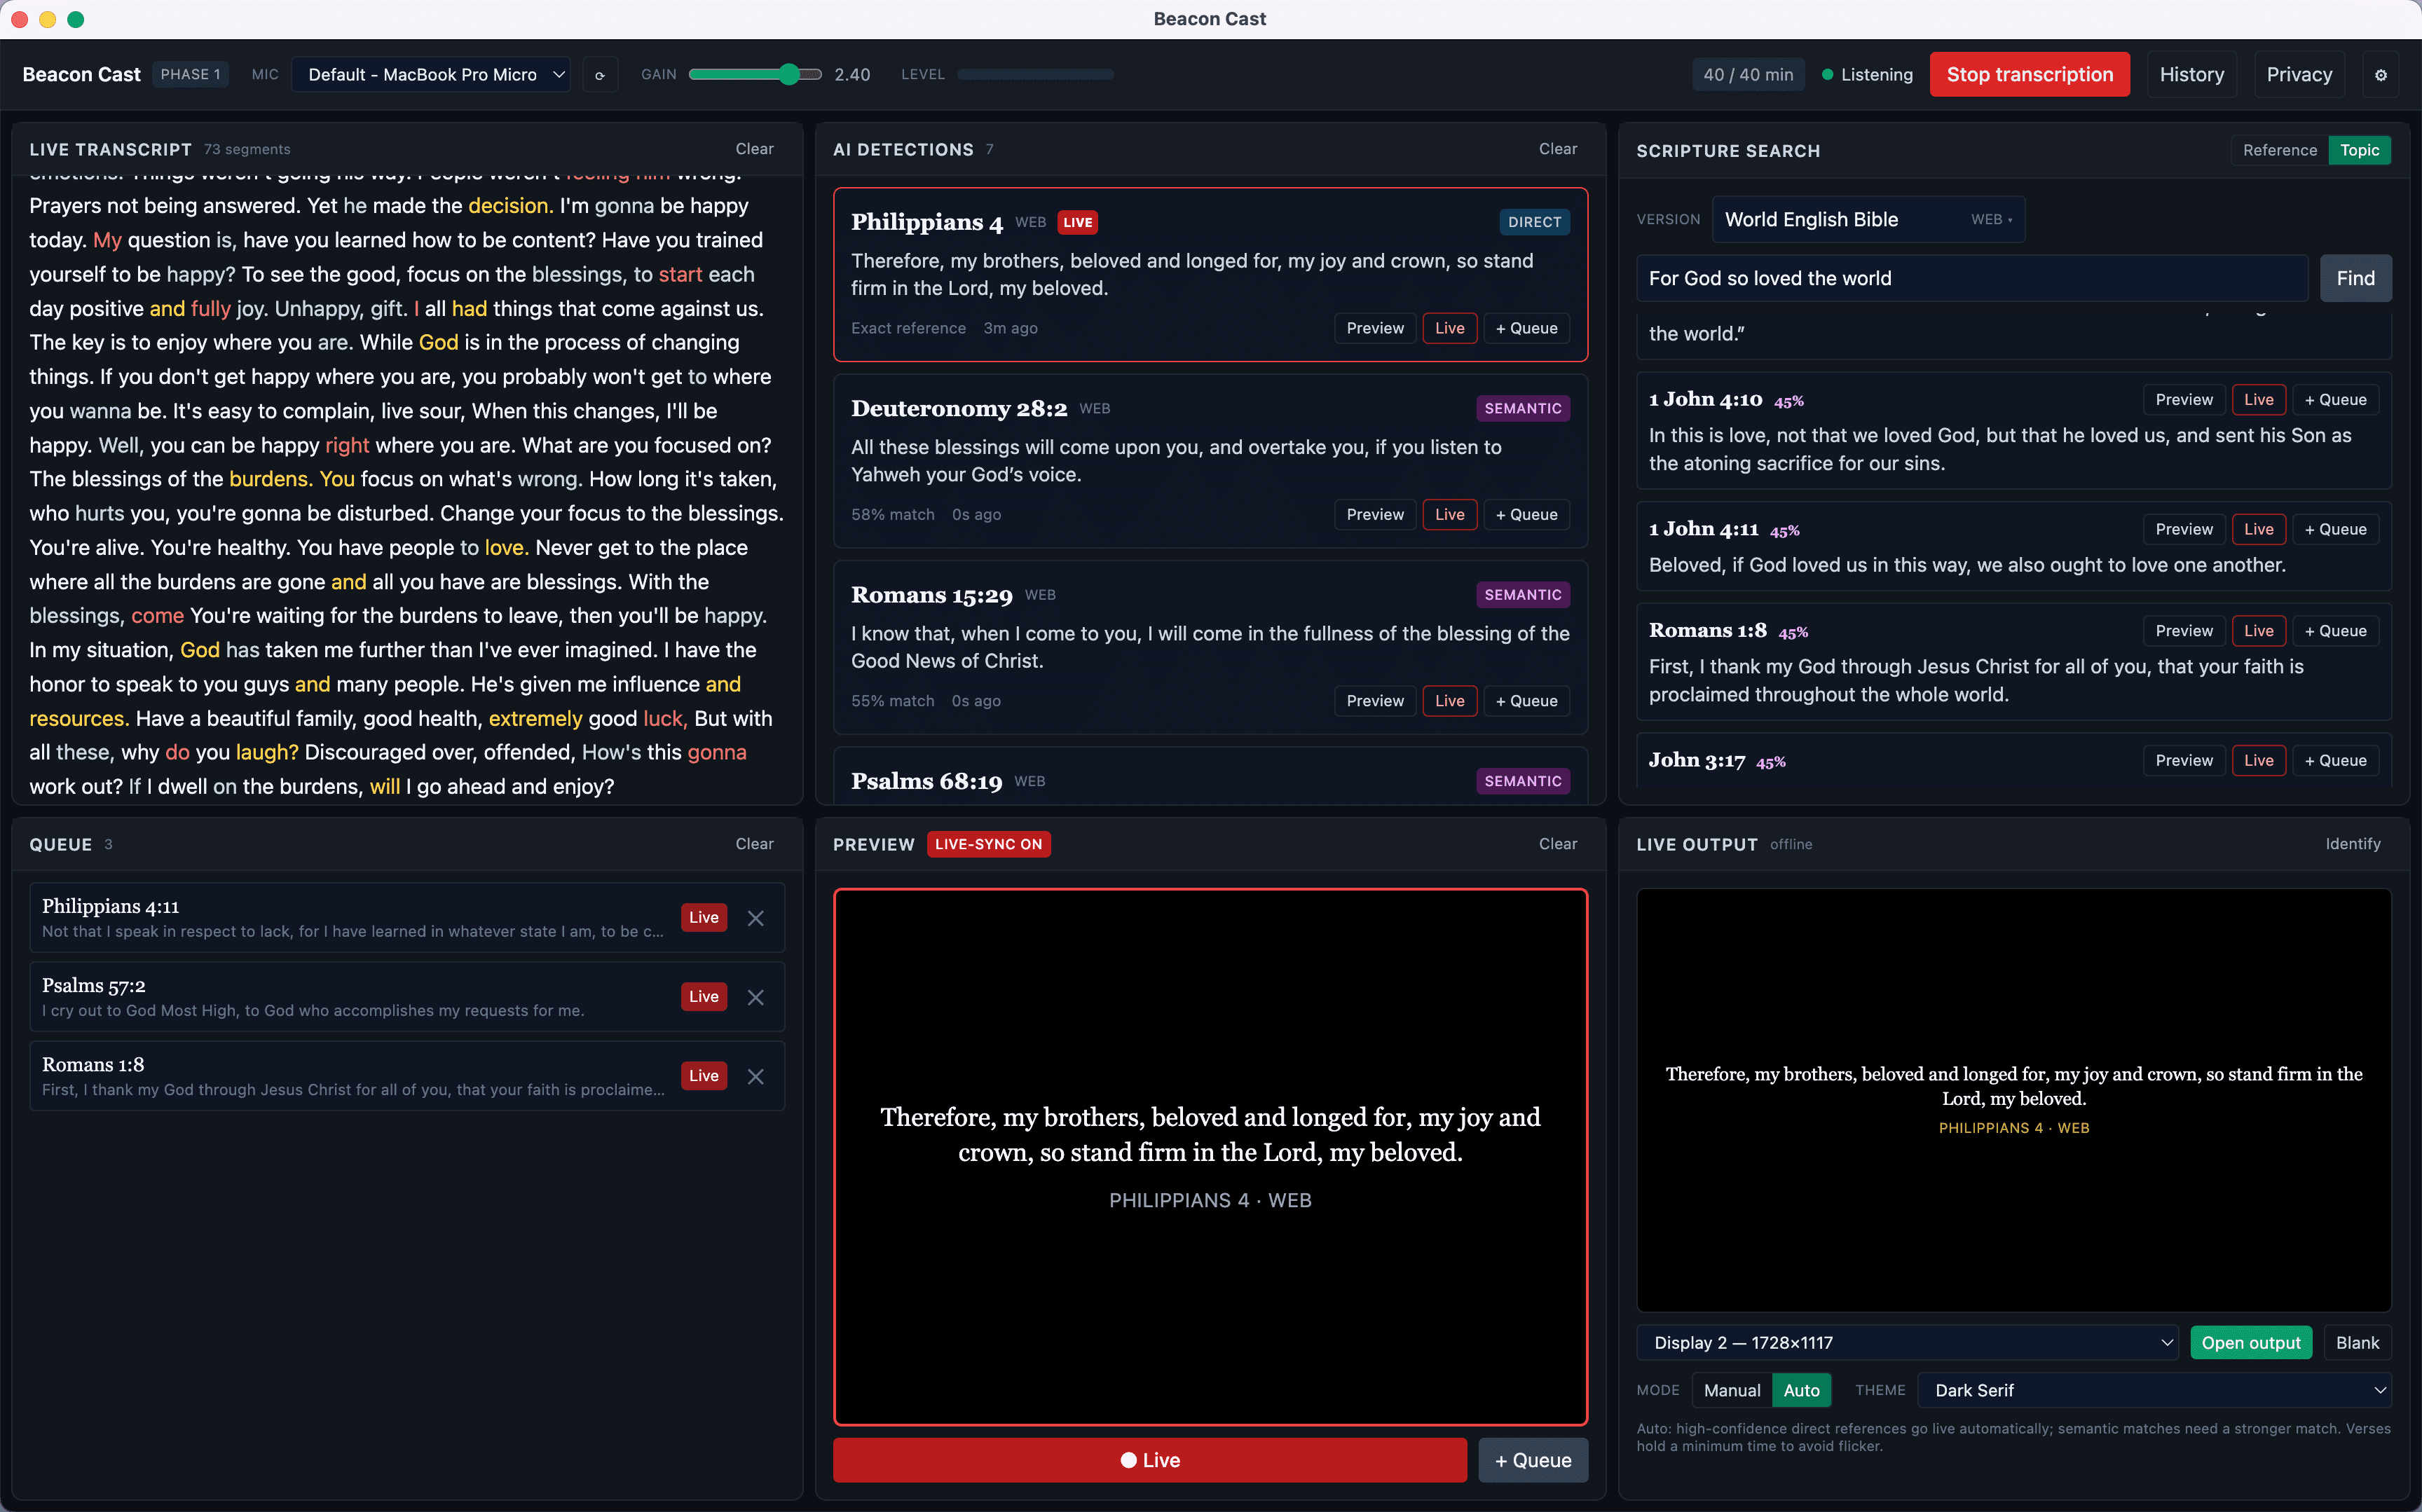The width and height of the screenshot is (2422, 1512).
Task: Preview Romans 1:8 search result
Action: pyautogui.click(x=2184, y=630)
